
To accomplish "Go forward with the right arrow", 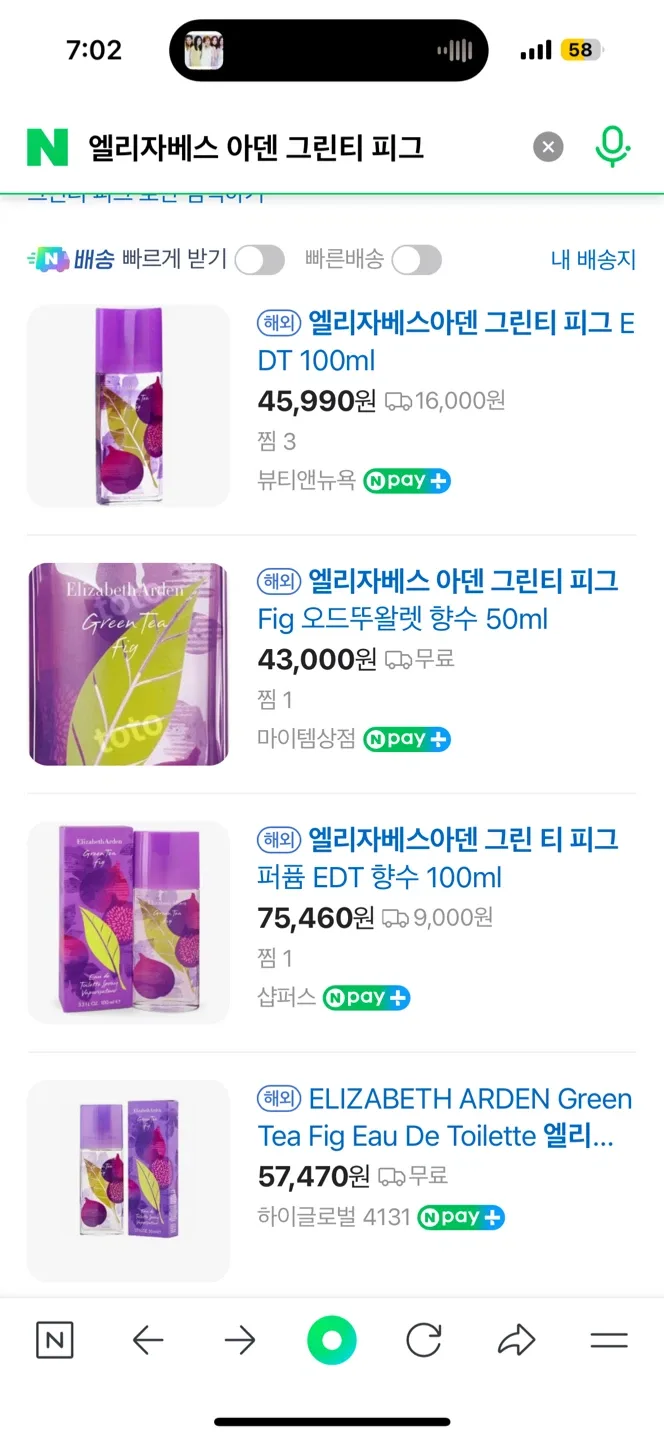I will coord(240,1341).
